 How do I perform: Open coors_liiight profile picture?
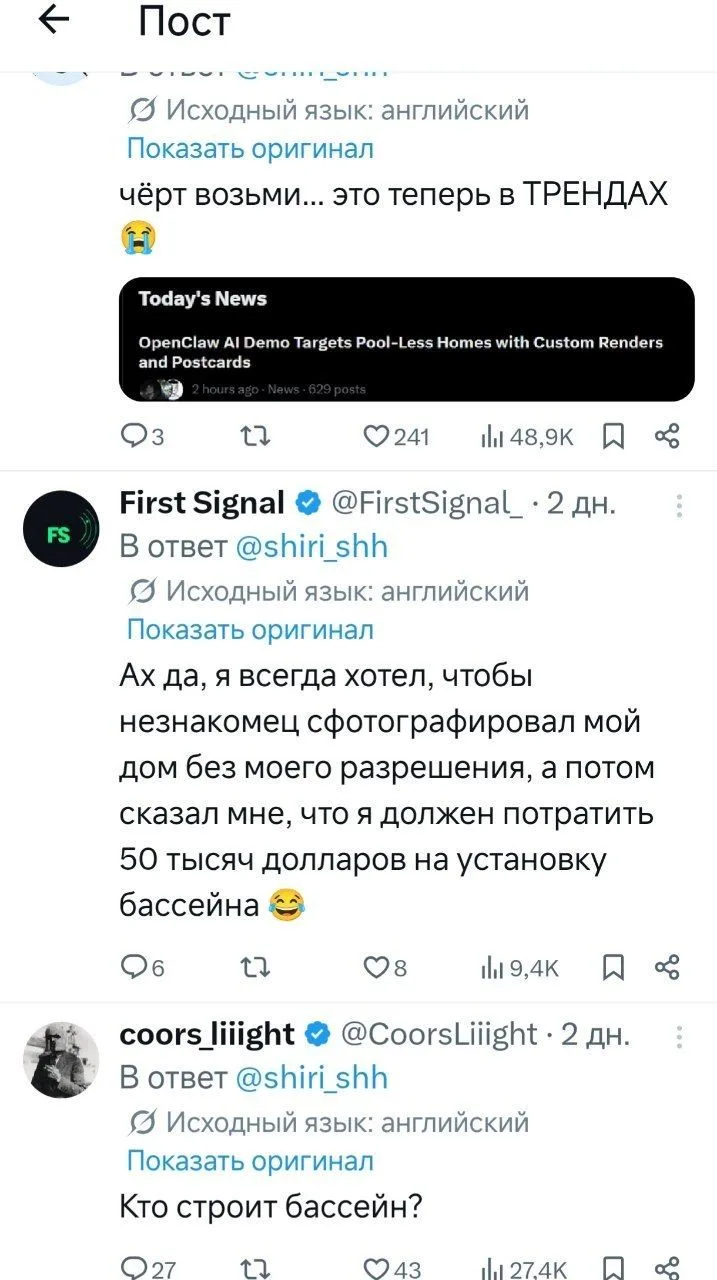(61, 1060)
